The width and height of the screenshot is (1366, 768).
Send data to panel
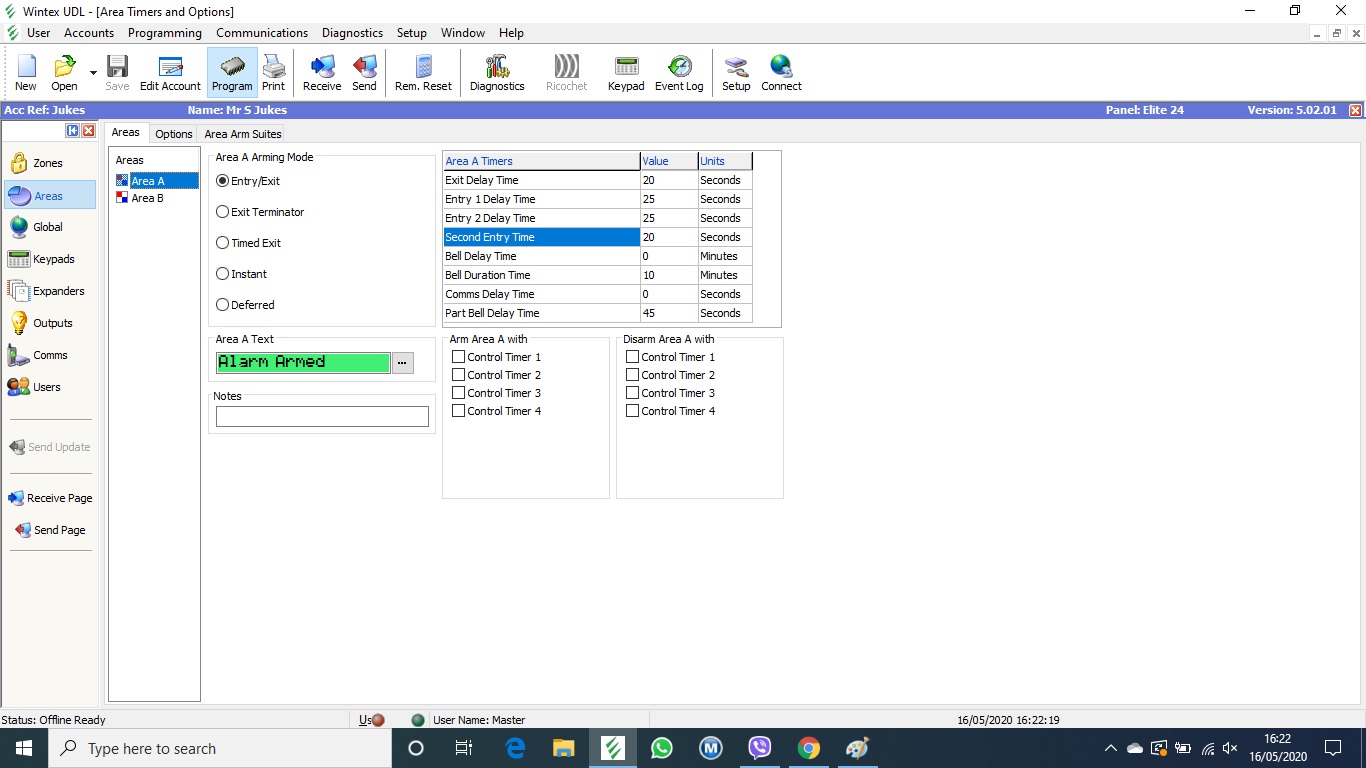(364, 73)
